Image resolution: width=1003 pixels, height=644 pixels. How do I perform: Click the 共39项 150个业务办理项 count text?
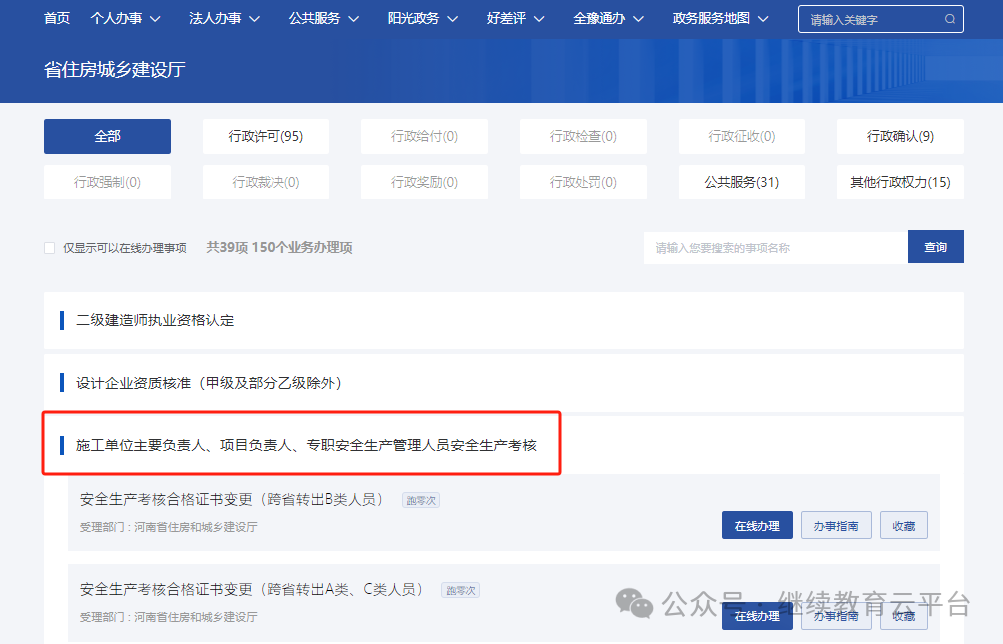pyautogui.click(x=279, y=247)
